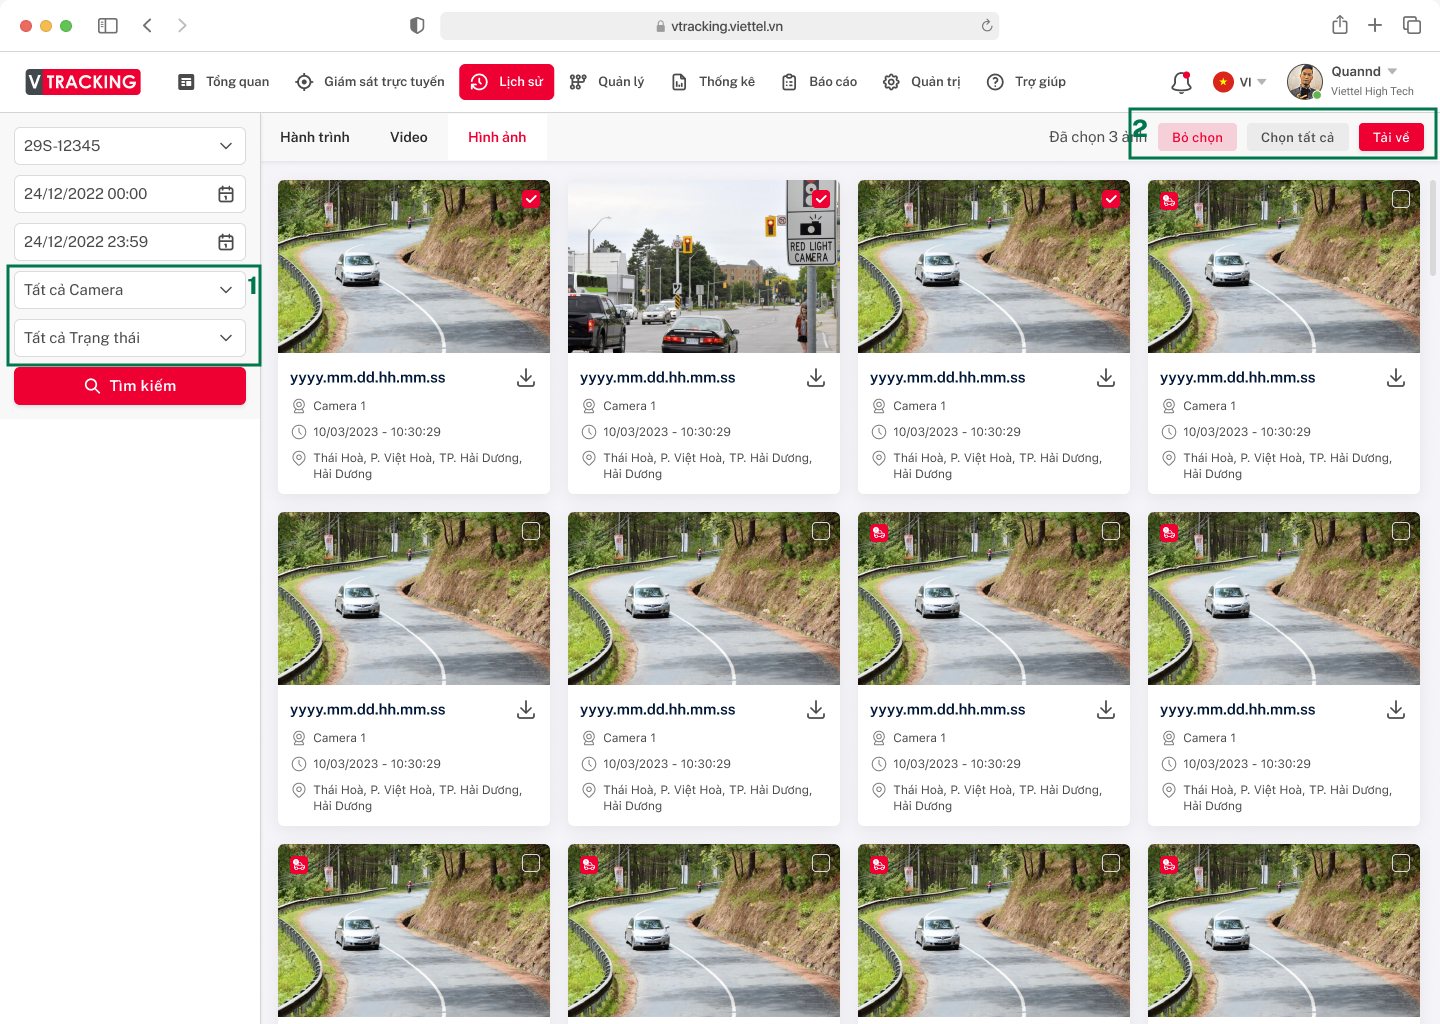This screenshot has width=1440, height=1024.
Task: Open Giám sát trực tuyến monitoring page
Action: click(370, 82)
